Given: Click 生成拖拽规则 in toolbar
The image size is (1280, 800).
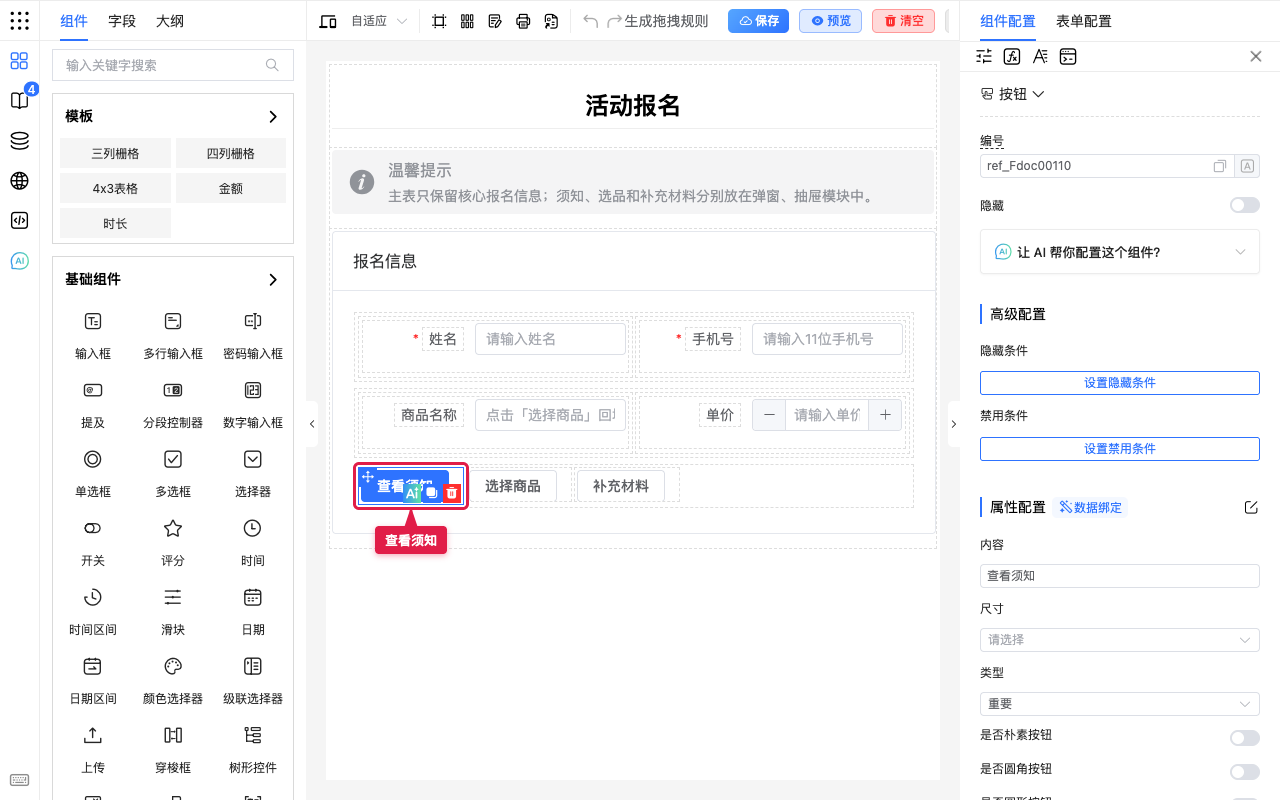Looking at the screenshot, I should (666, 21).
